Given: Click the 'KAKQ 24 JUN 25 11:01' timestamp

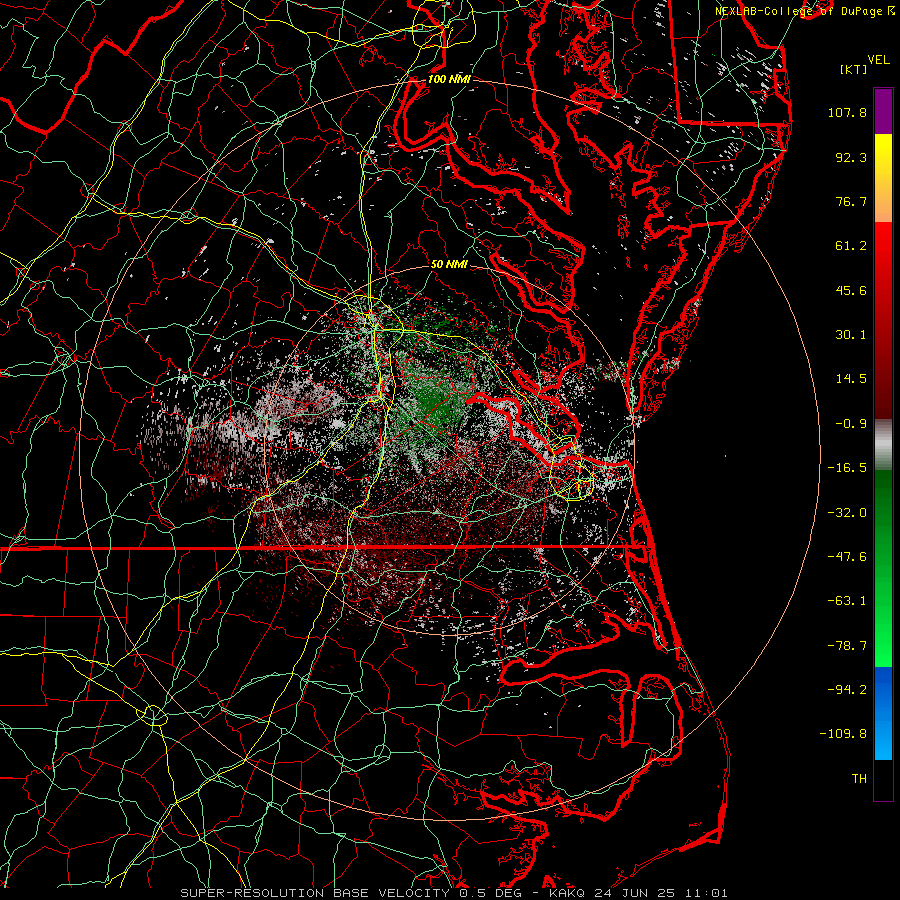Looking at the screenshot, I should [638, 893].
